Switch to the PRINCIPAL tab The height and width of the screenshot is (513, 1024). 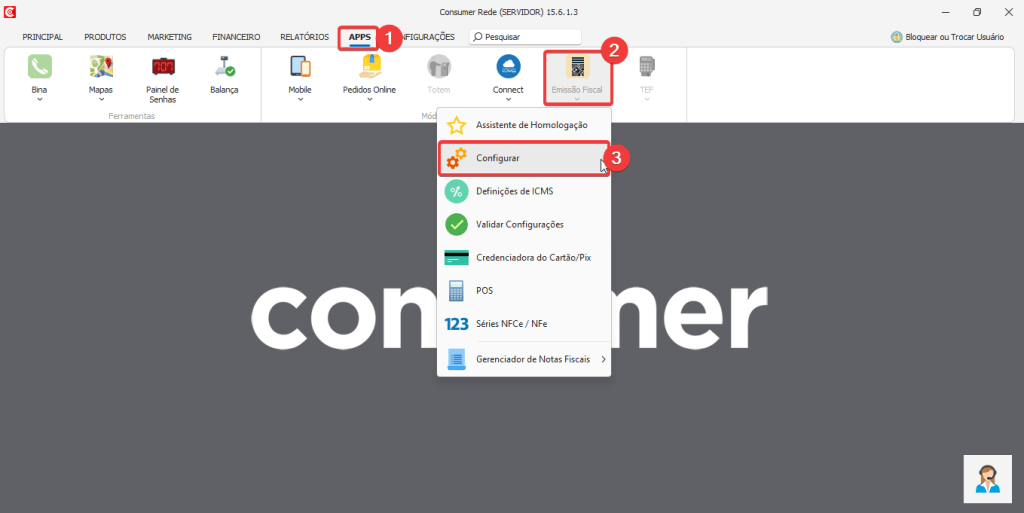tap(42, 37)
